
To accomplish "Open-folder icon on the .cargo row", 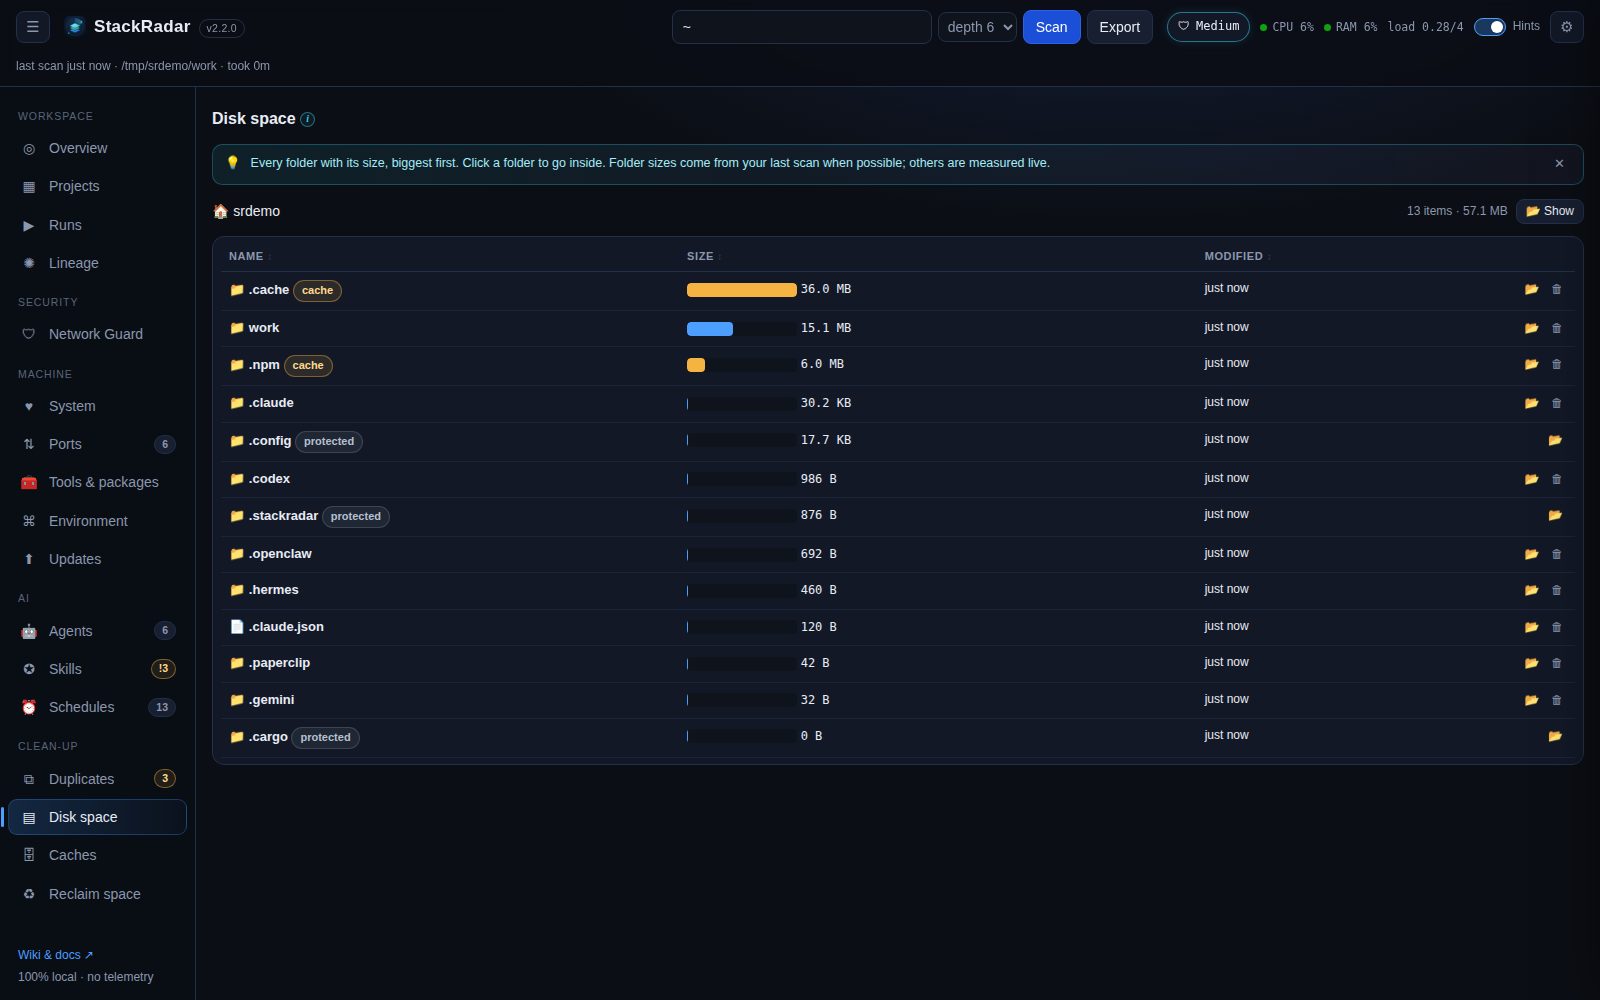I will 1555,736.
